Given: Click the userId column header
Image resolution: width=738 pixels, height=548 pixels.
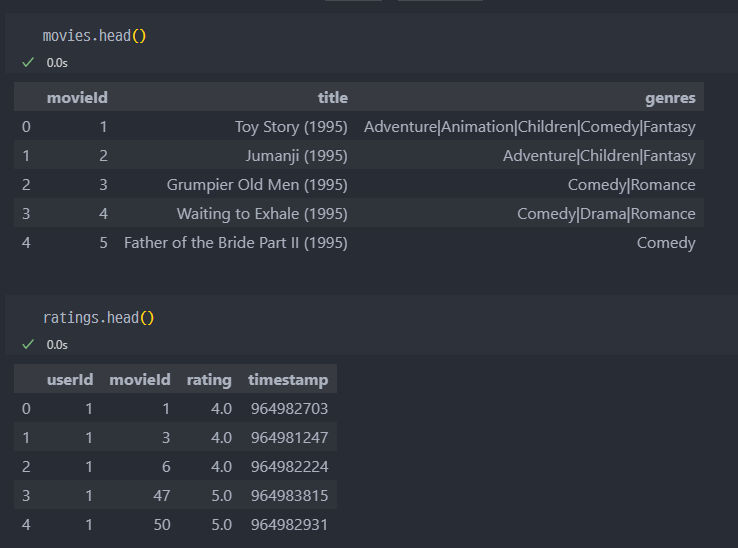Looking at the screenshot, I should coord(70,379).
